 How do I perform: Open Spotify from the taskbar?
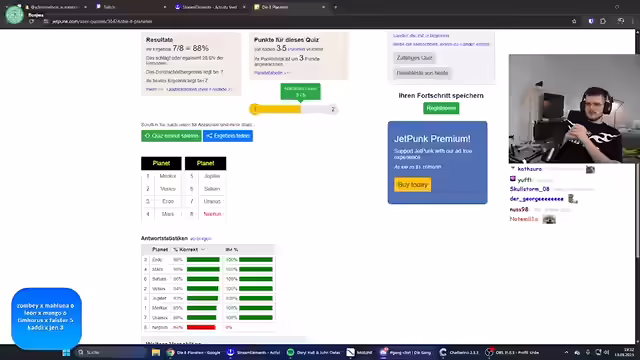(x=313, y=352)
